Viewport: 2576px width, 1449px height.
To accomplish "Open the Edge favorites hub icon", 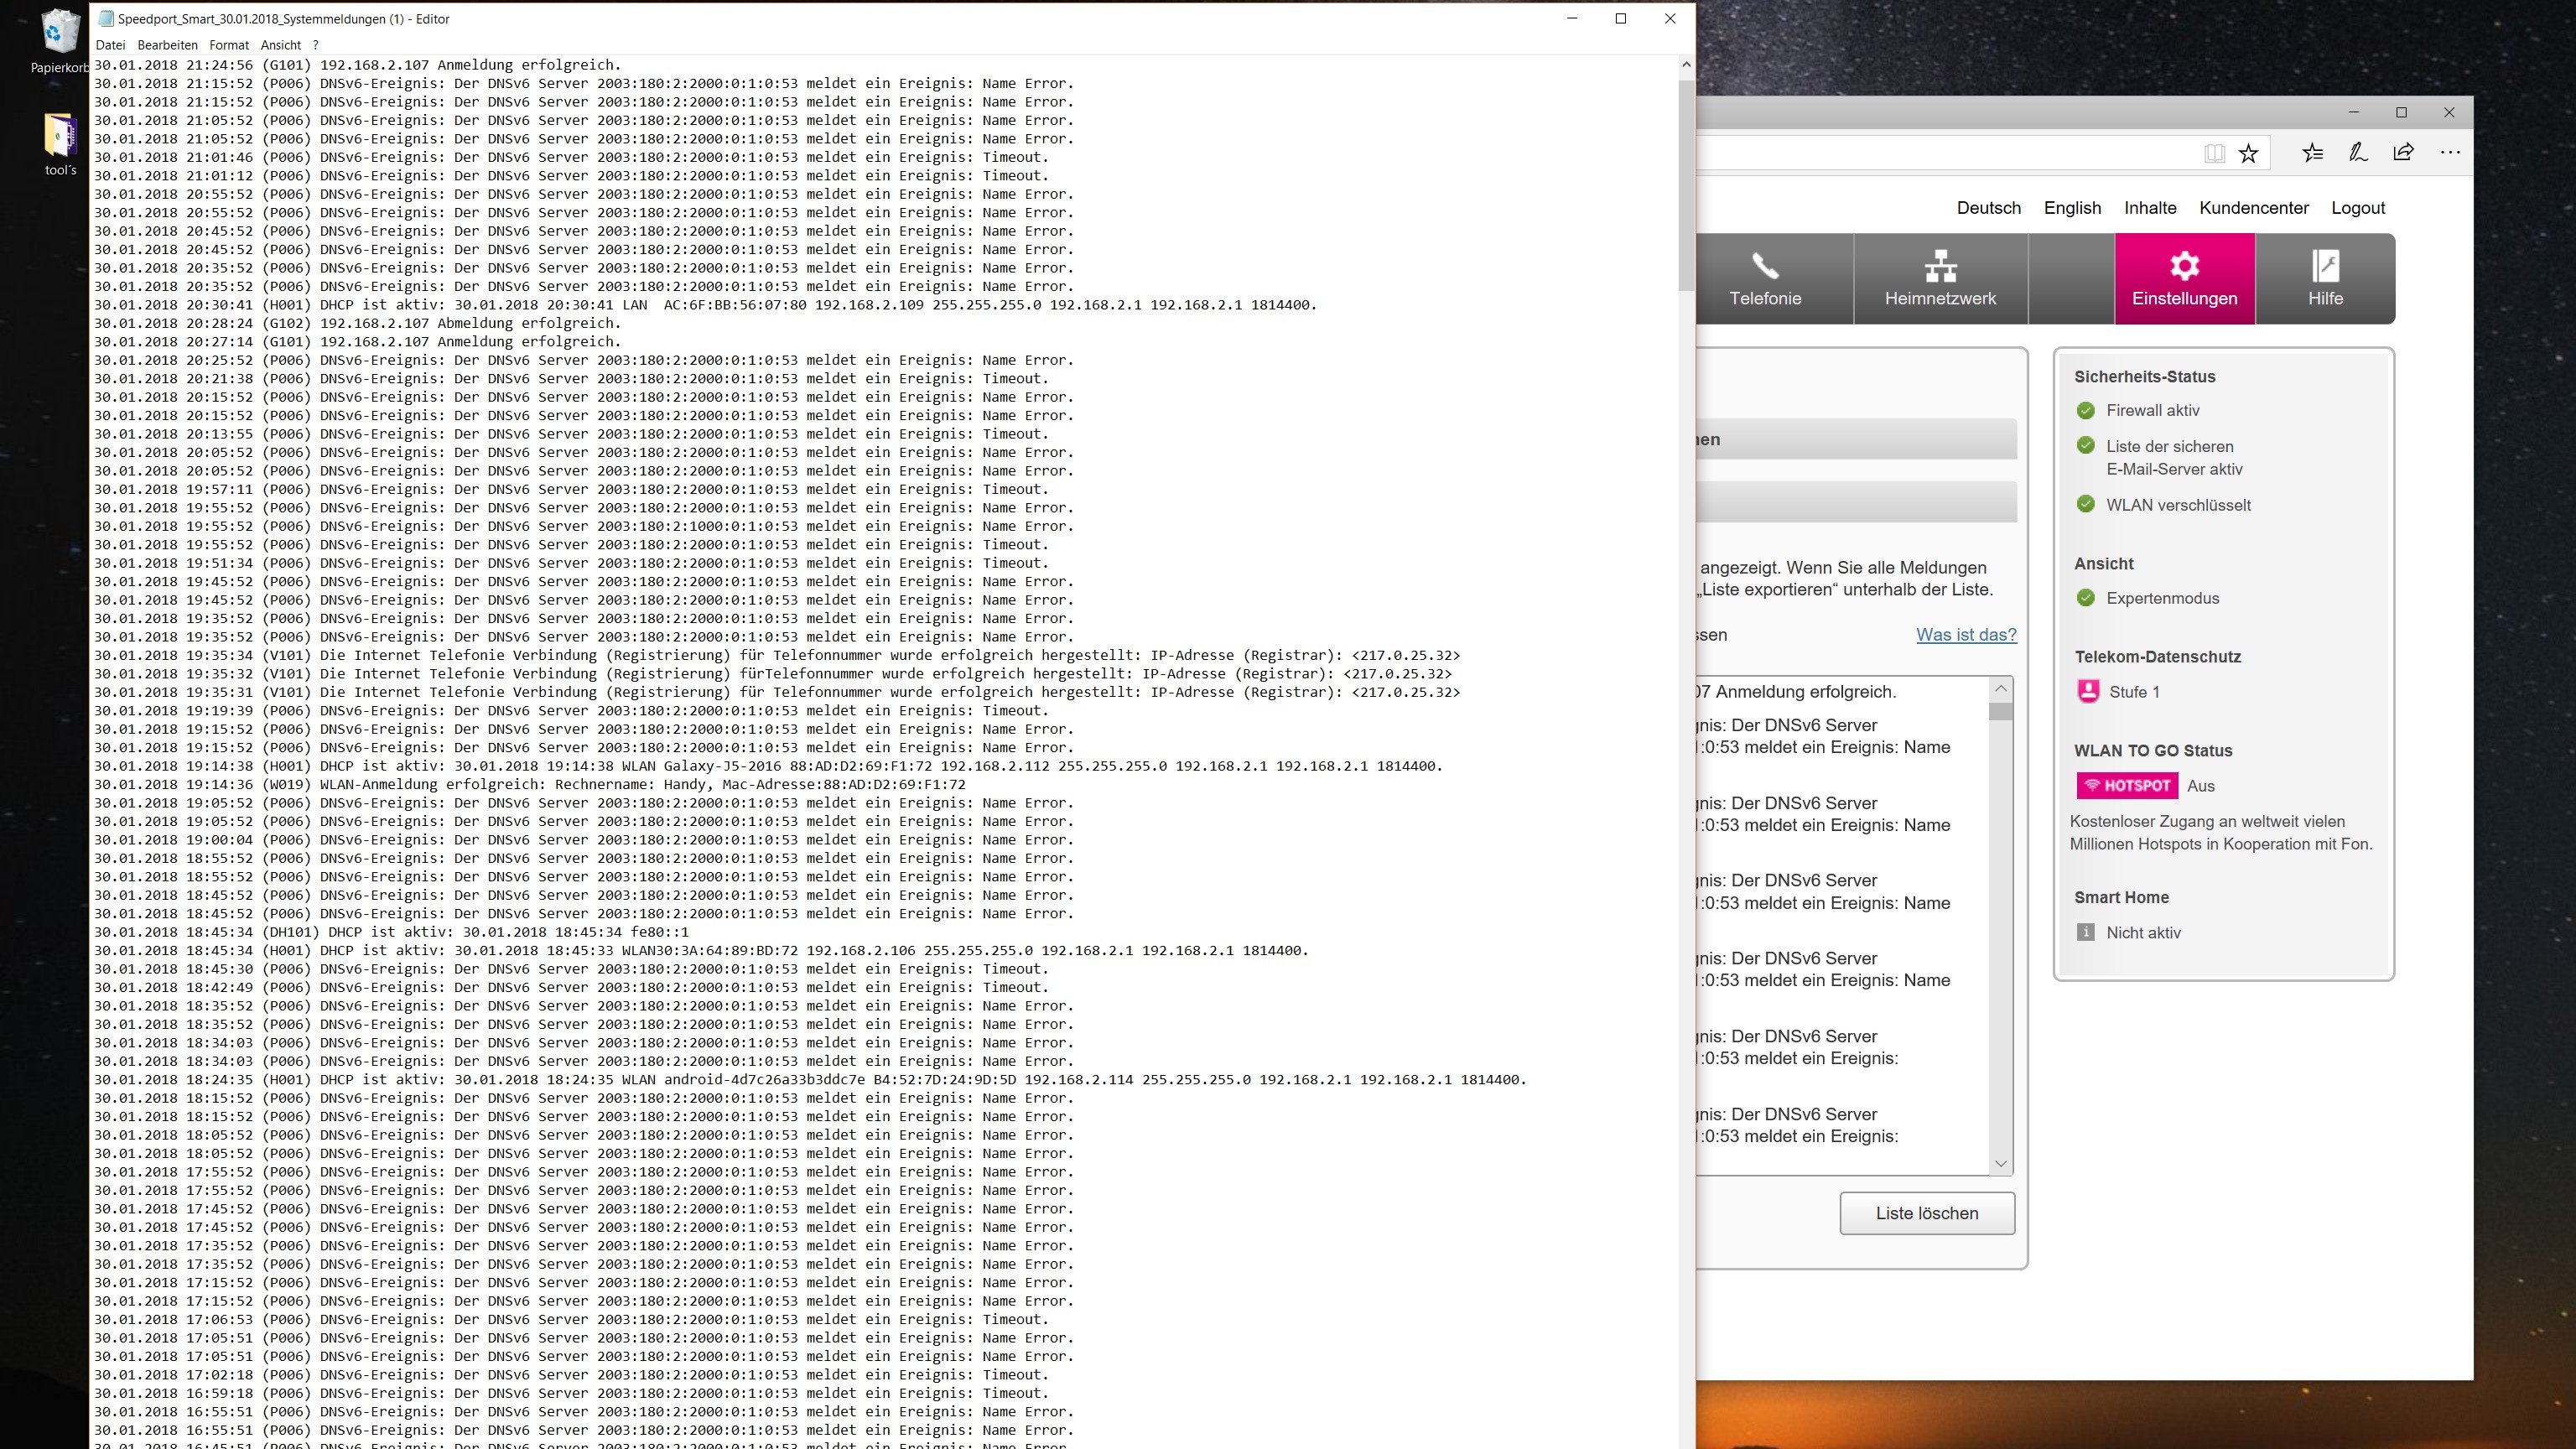I will (x=2312, y=153).
